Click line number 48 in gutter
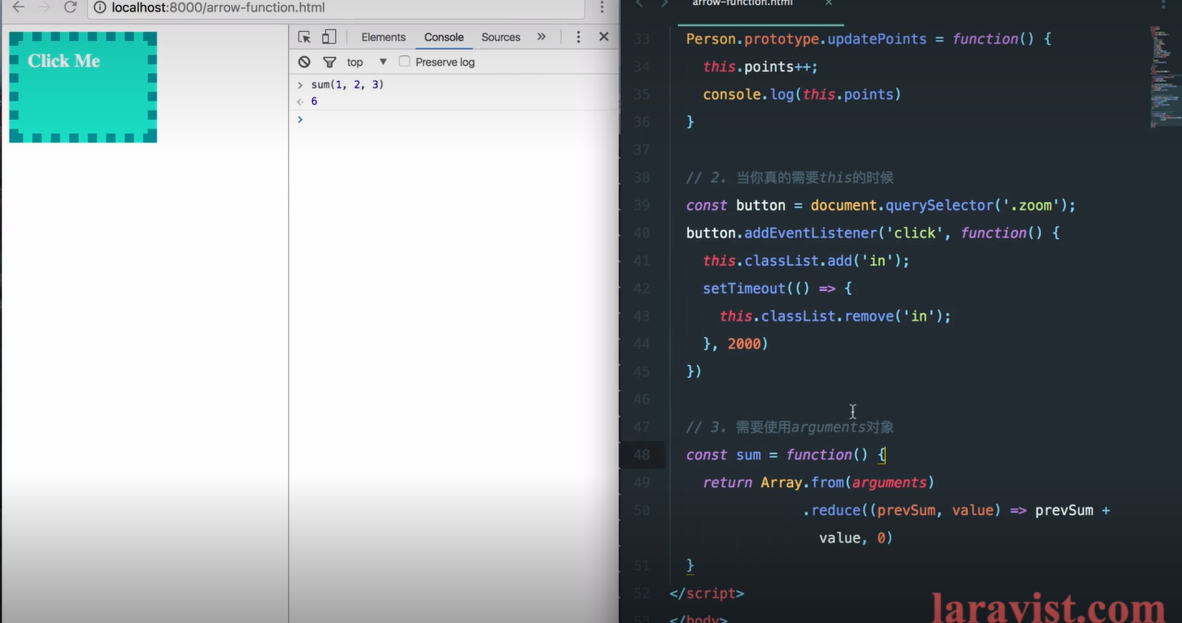Image resolution: width=1182 pixels, height=623 pixels. tap(642, 455)
